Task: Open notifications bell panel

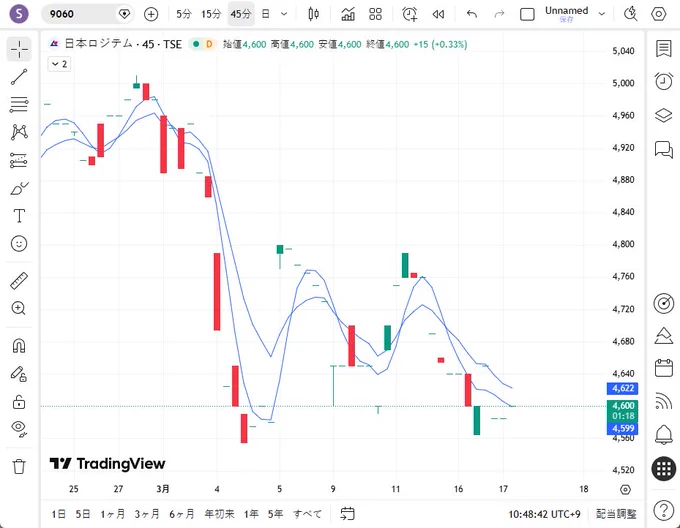Action: coord(664,434)
